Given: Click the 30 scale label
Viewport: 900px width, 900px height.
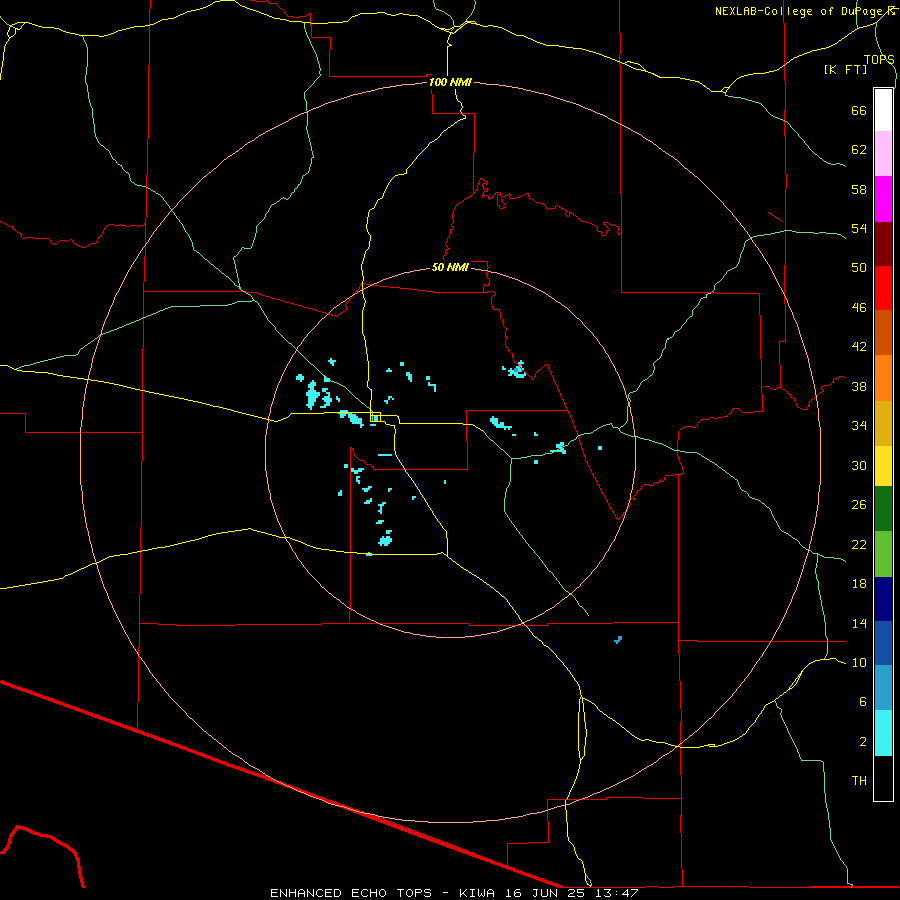Looking at the screenshot, I should click(x=859, y=465).
